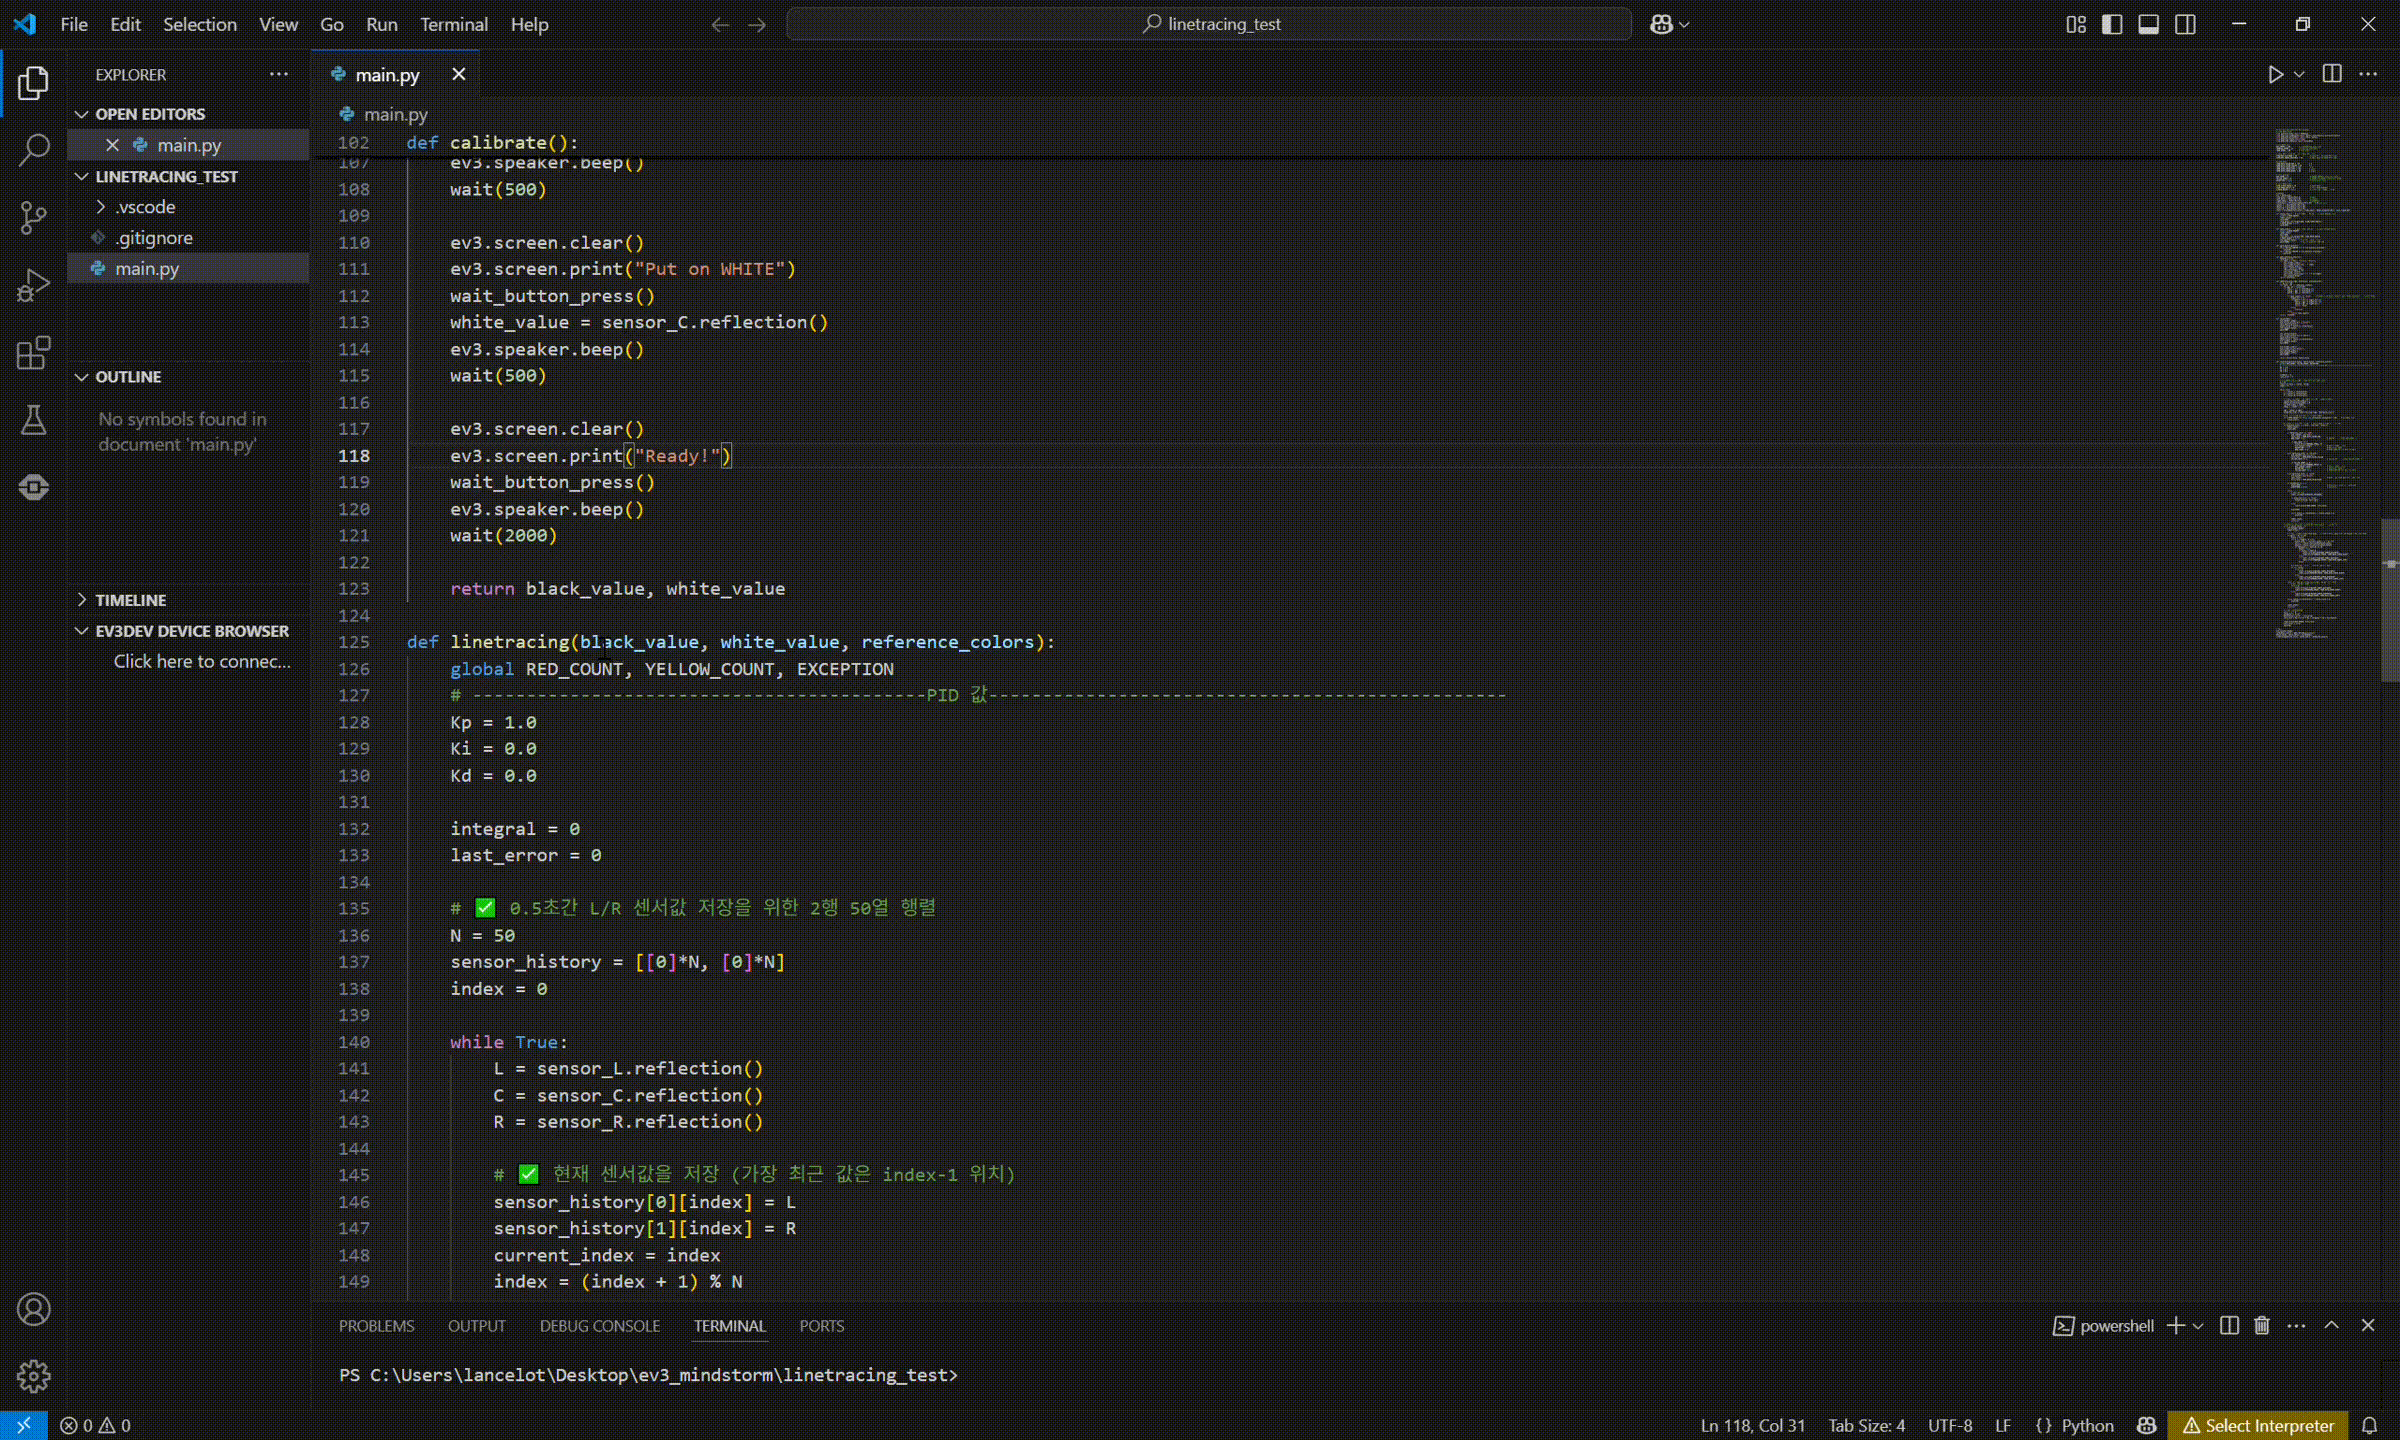Viewport: 2400px width, 1440px height.
Task: Open the ev3dev device icon in activity bar
Action: click(x=33, y=487)
